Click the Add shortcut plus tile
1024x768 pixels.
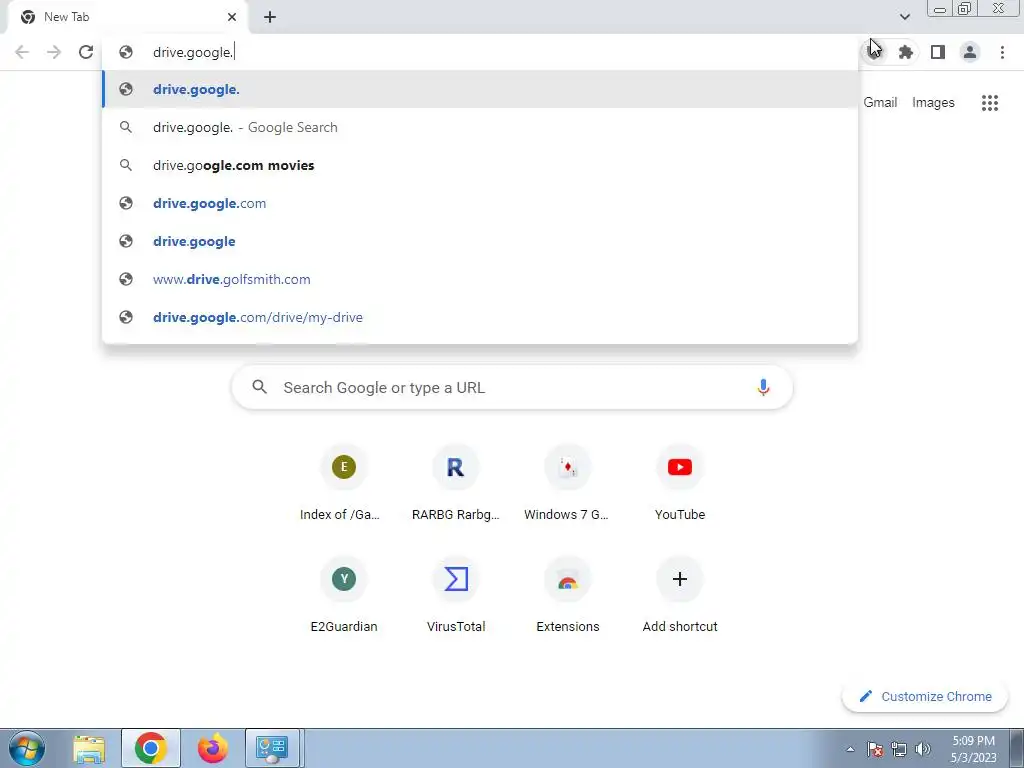pos(680,596)
